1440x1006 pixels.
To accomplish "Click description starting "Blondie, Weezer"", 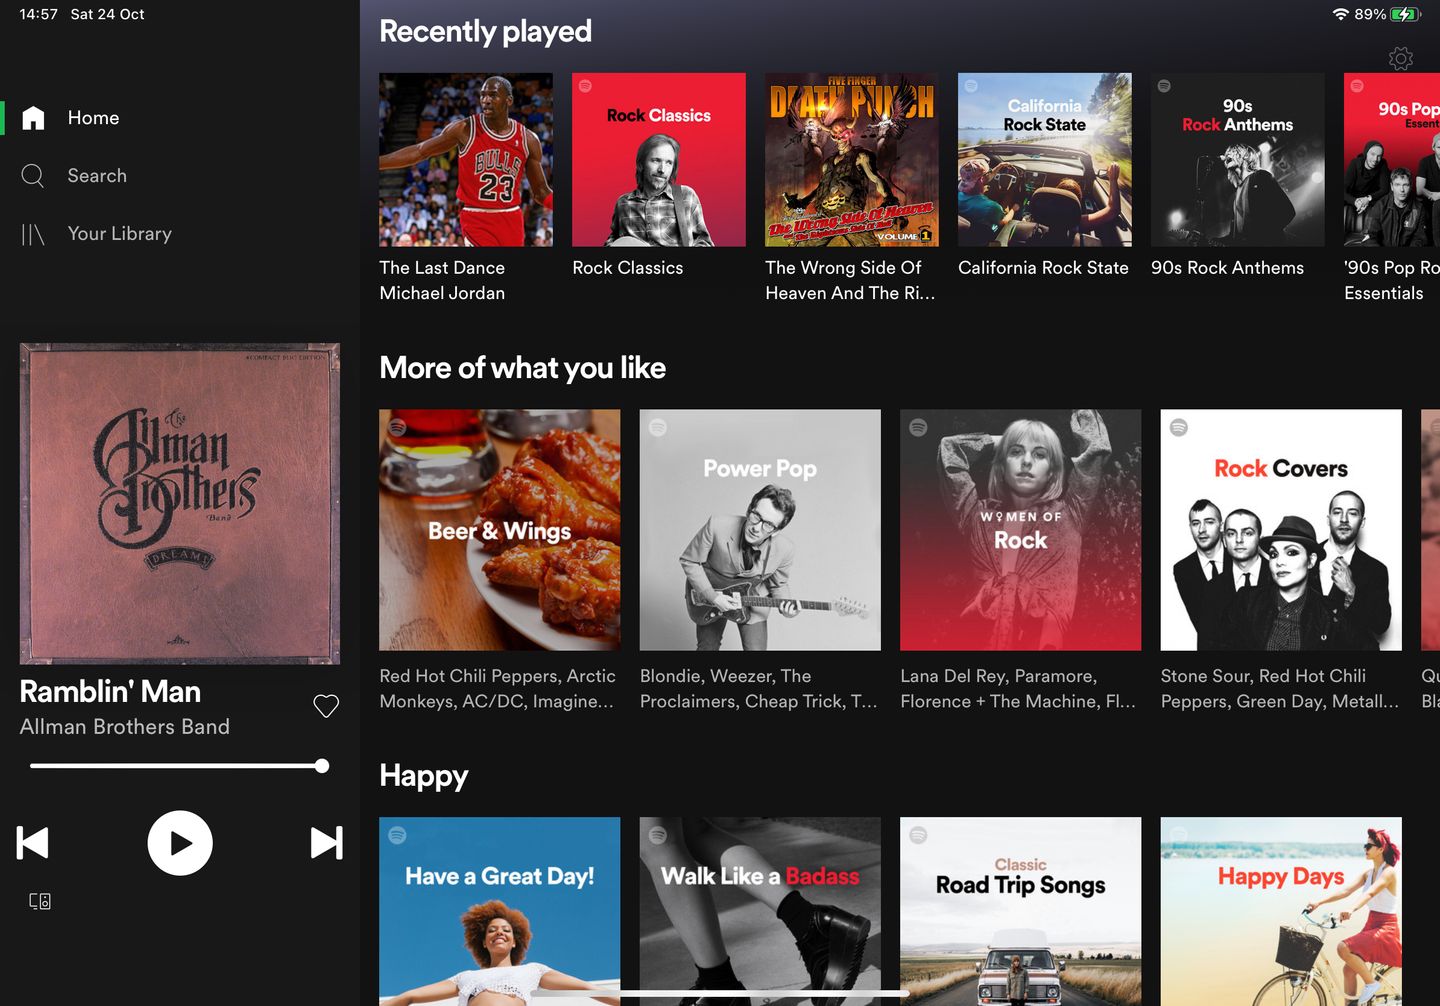I will click(758, 689).
